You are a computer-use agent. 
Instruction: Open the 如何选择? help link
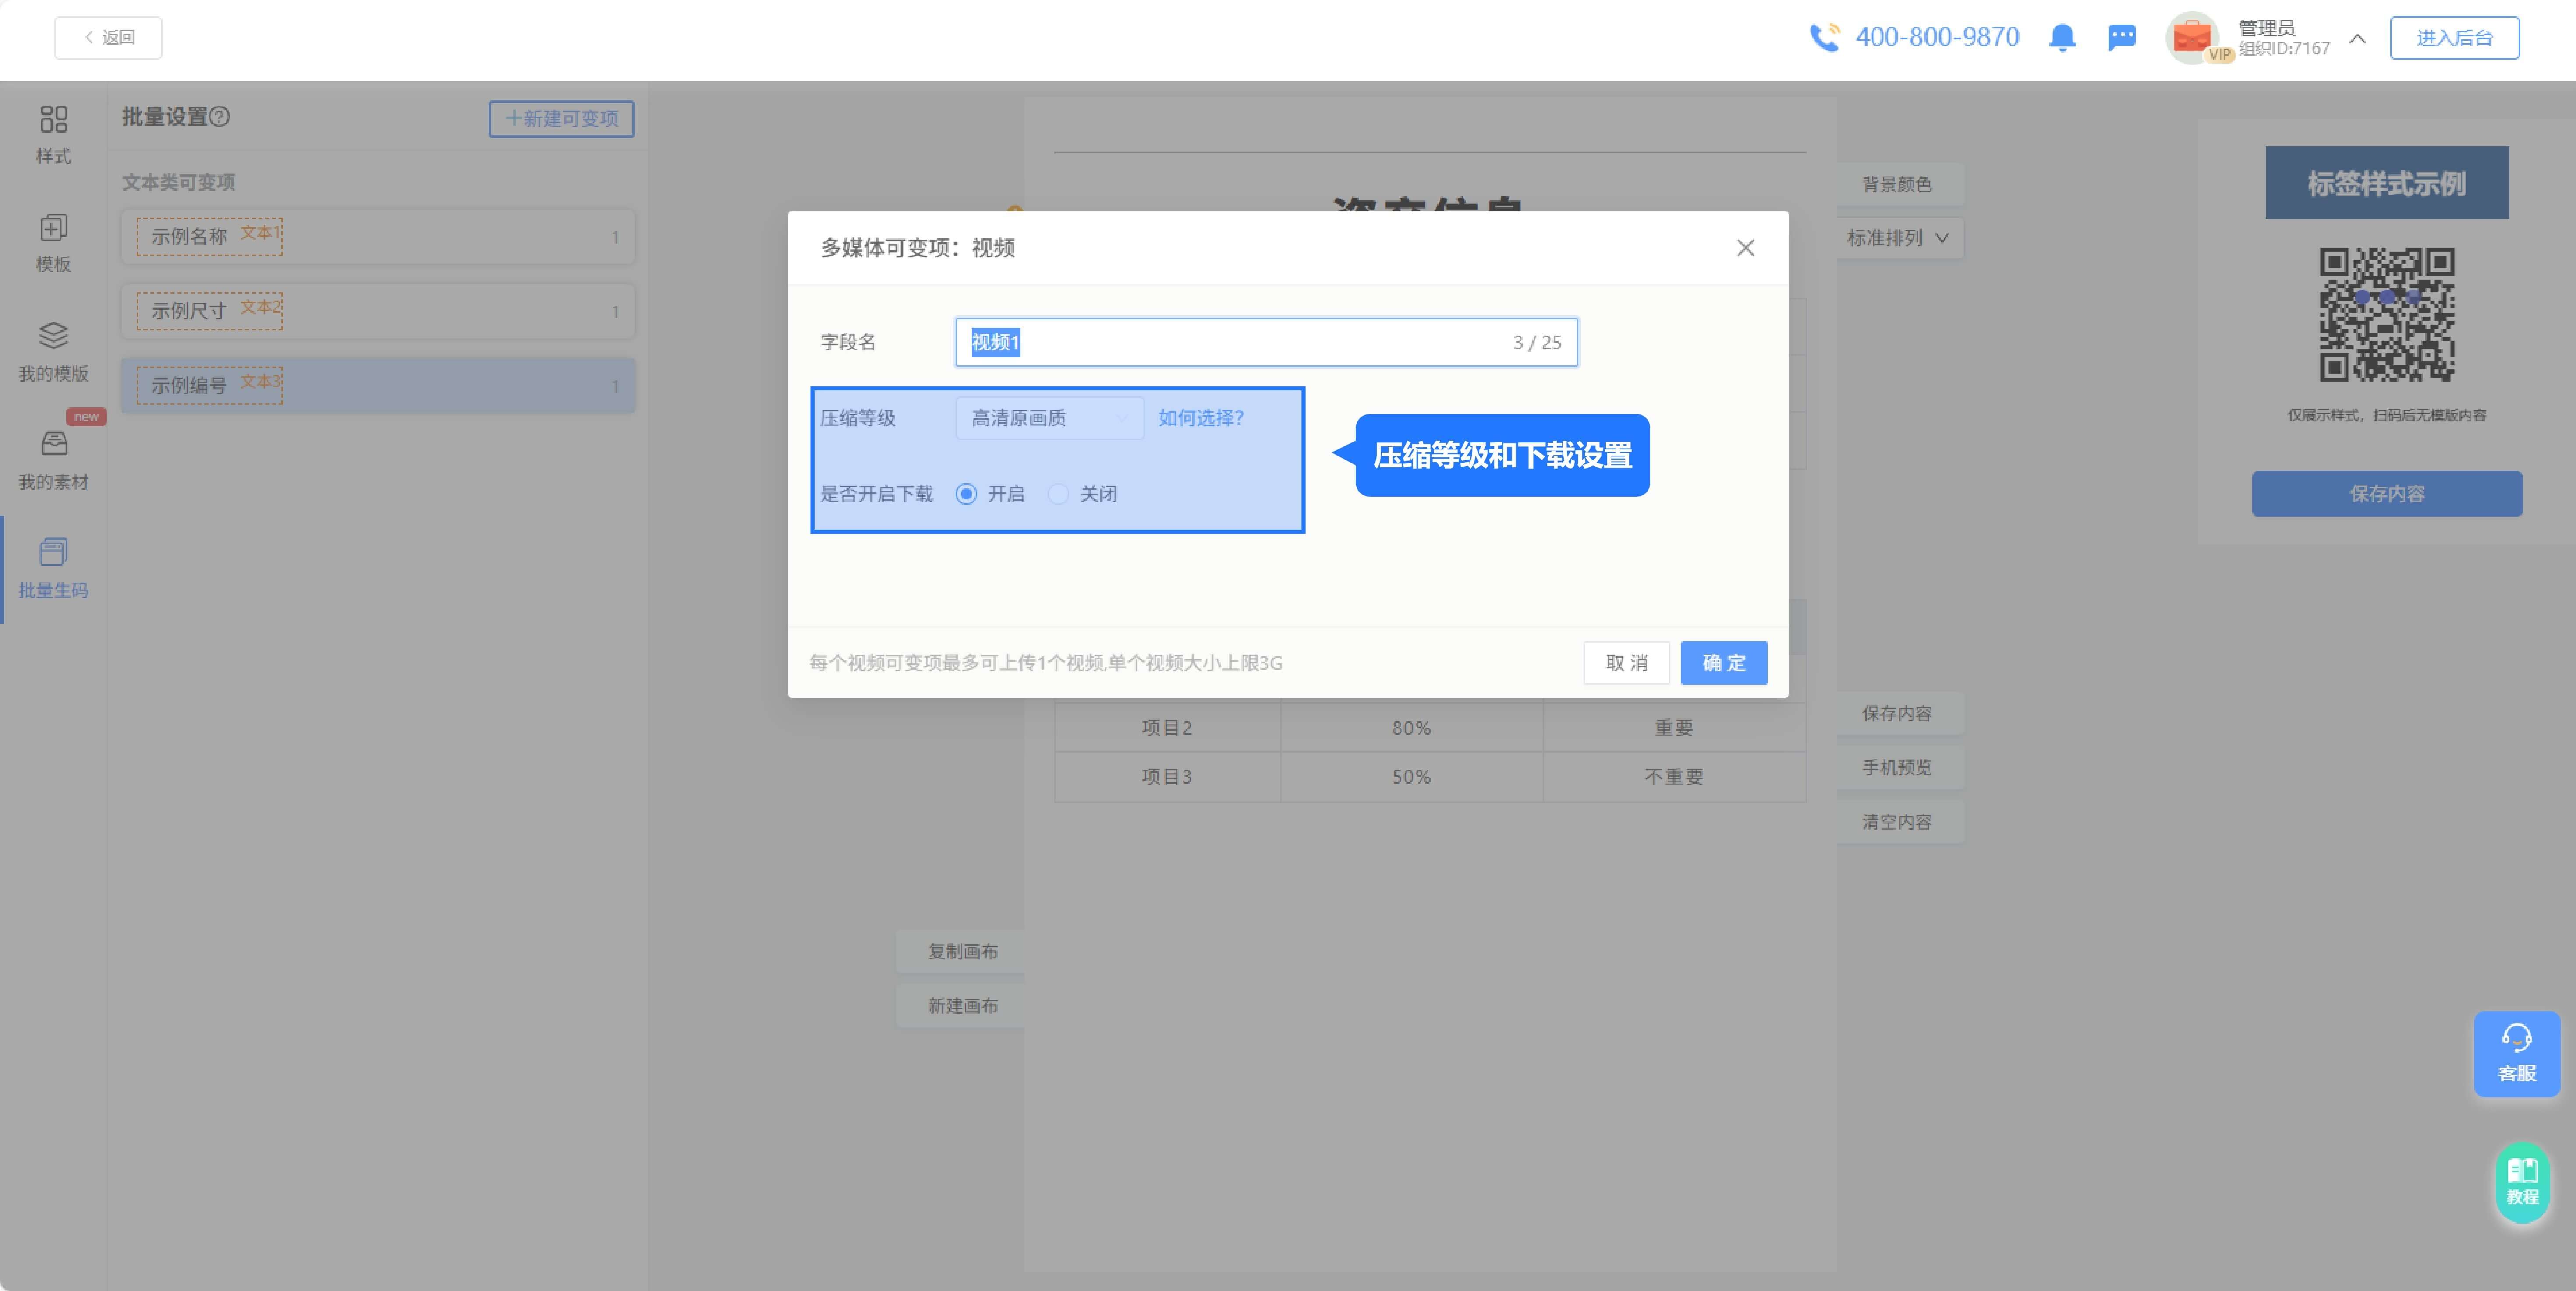point(1200,418)
